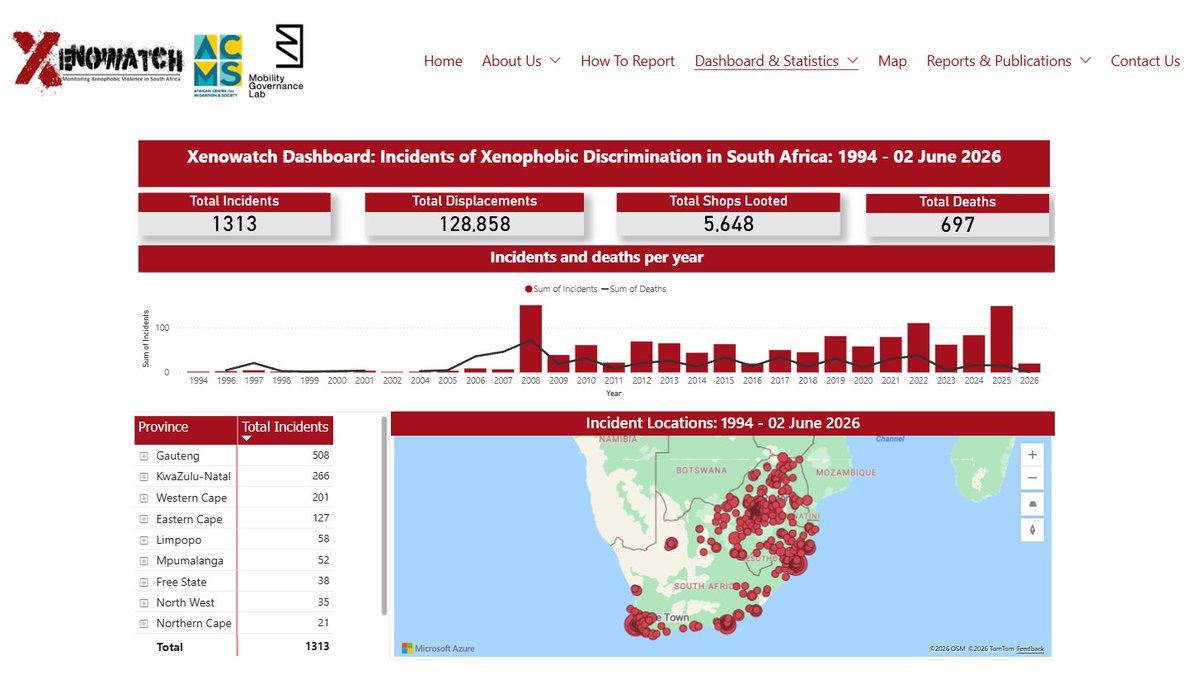
Task: Expand the KwaZulu-Natal province row
Action: pyautogui.click(x=144, y=477)
